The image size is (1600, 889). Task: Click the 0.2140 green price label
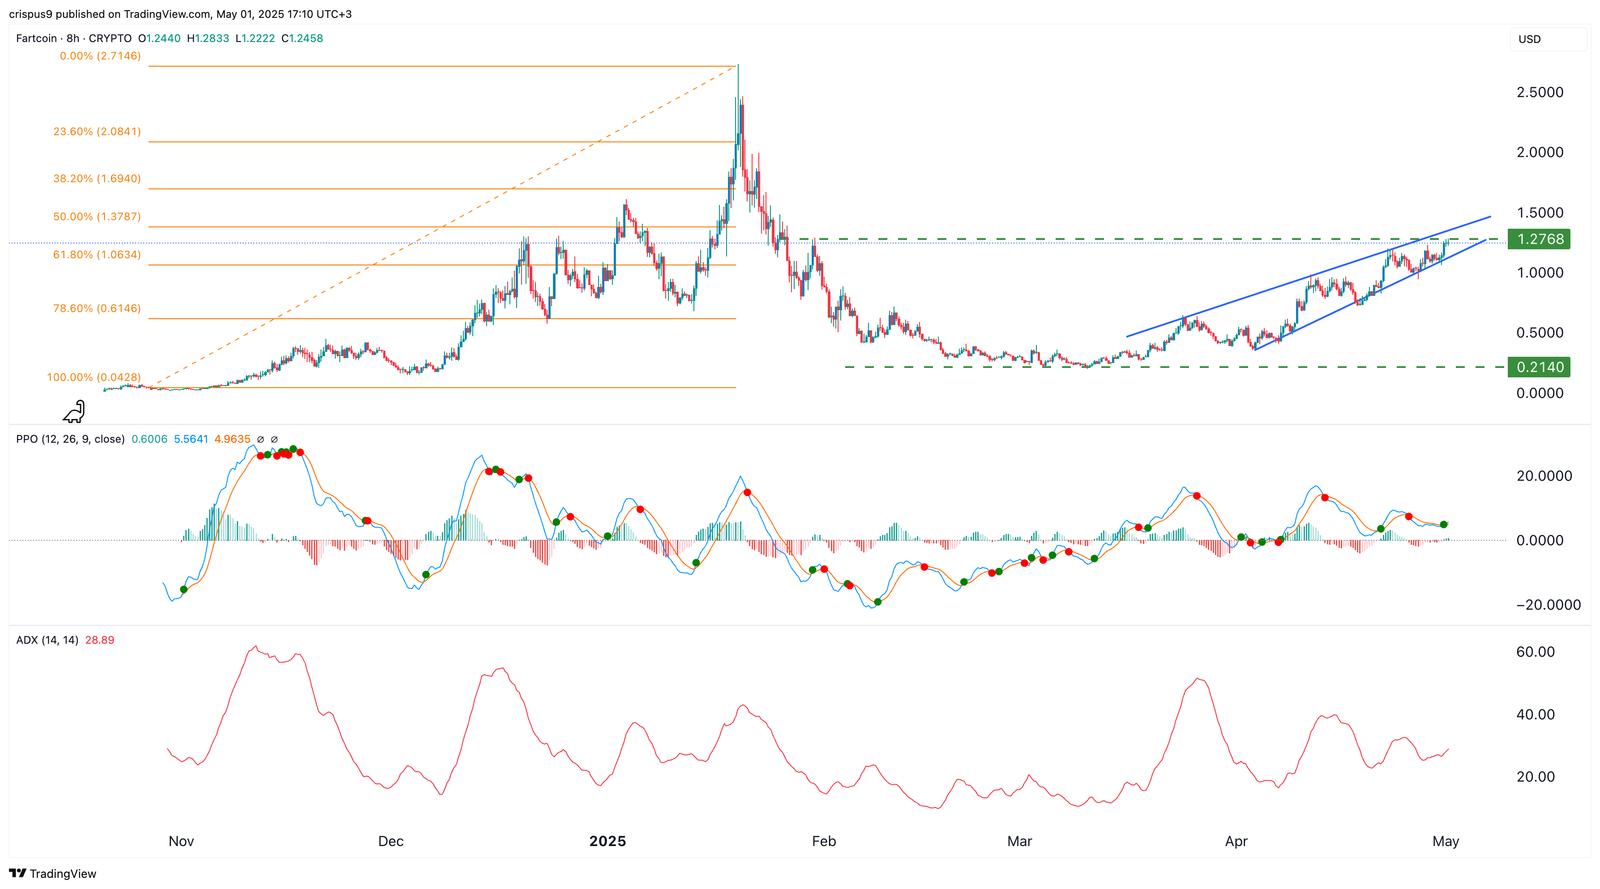click(1540, 367)
